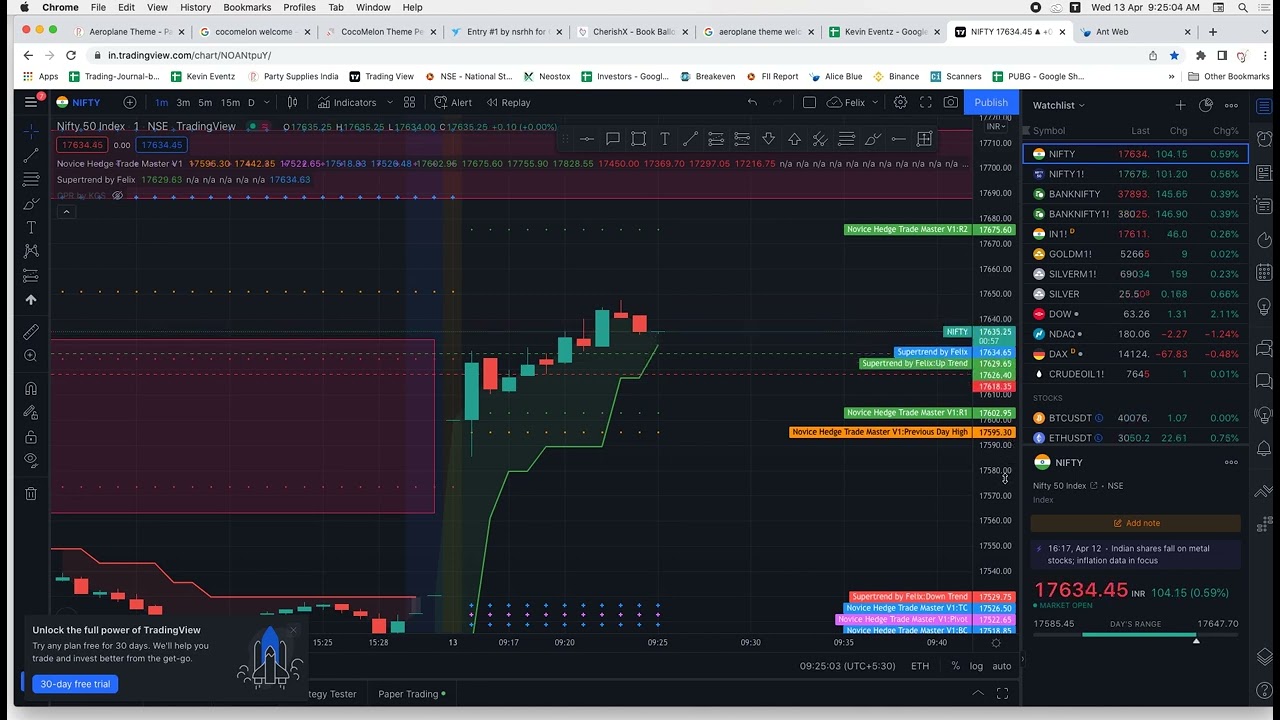
Task: Toggle hide all drawings eye icon
Action: [x=31, y=461]
